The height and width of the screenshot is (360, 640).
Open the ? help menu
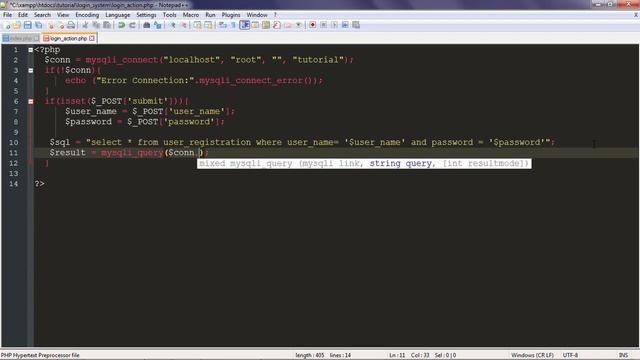pyautogui.click(x=275, y=15)
